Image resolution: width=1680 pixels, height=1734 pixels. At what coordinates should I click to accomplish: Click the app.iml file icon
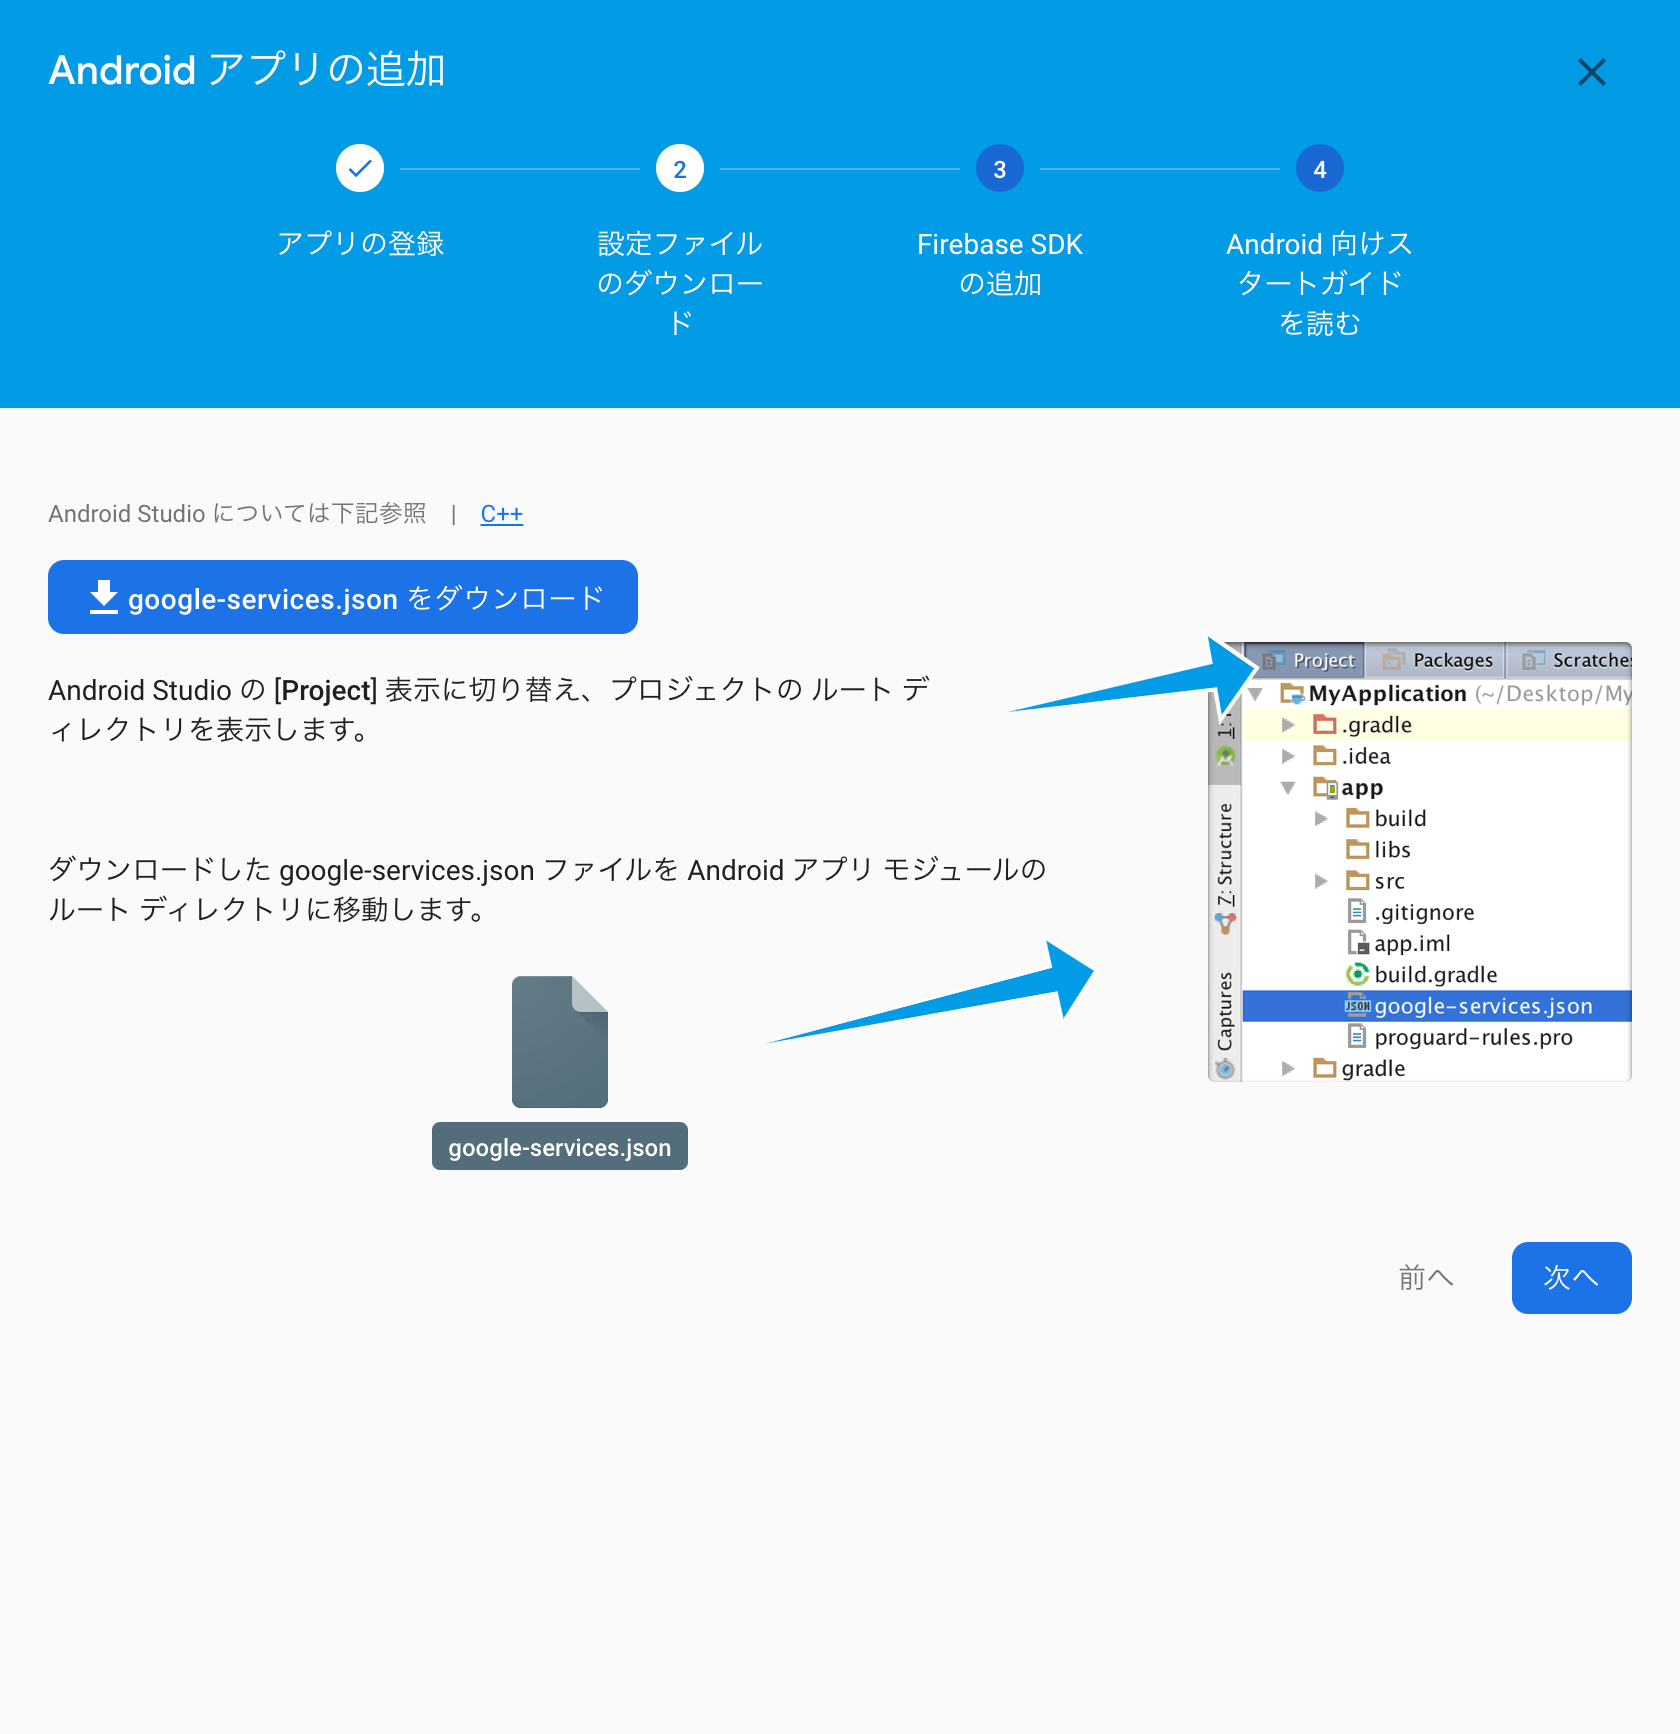click(1357, 943)
